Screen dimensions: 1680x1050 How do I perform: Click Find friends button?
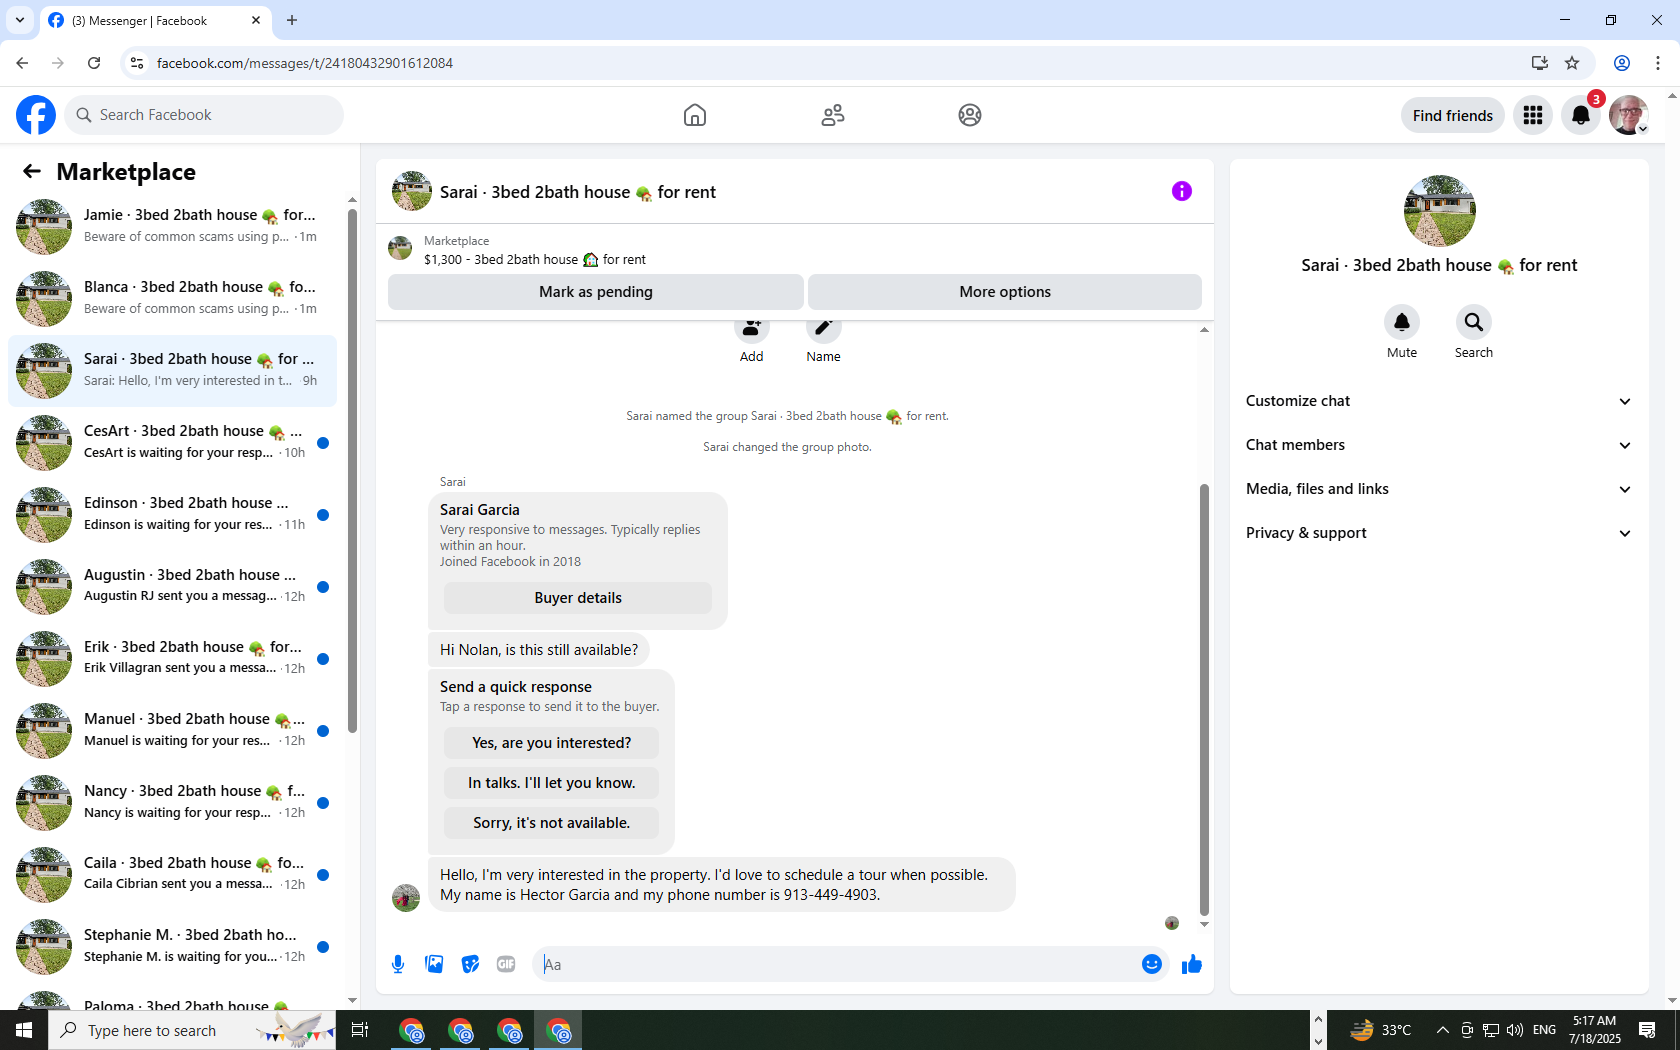[x=1453, y=115]
